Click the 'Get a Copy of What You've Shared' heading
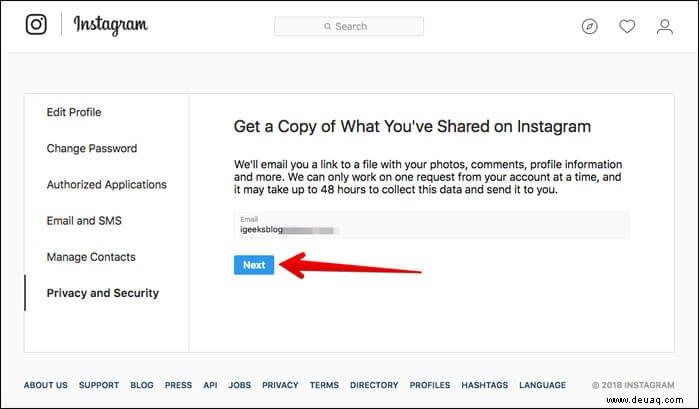 point(412,126)
